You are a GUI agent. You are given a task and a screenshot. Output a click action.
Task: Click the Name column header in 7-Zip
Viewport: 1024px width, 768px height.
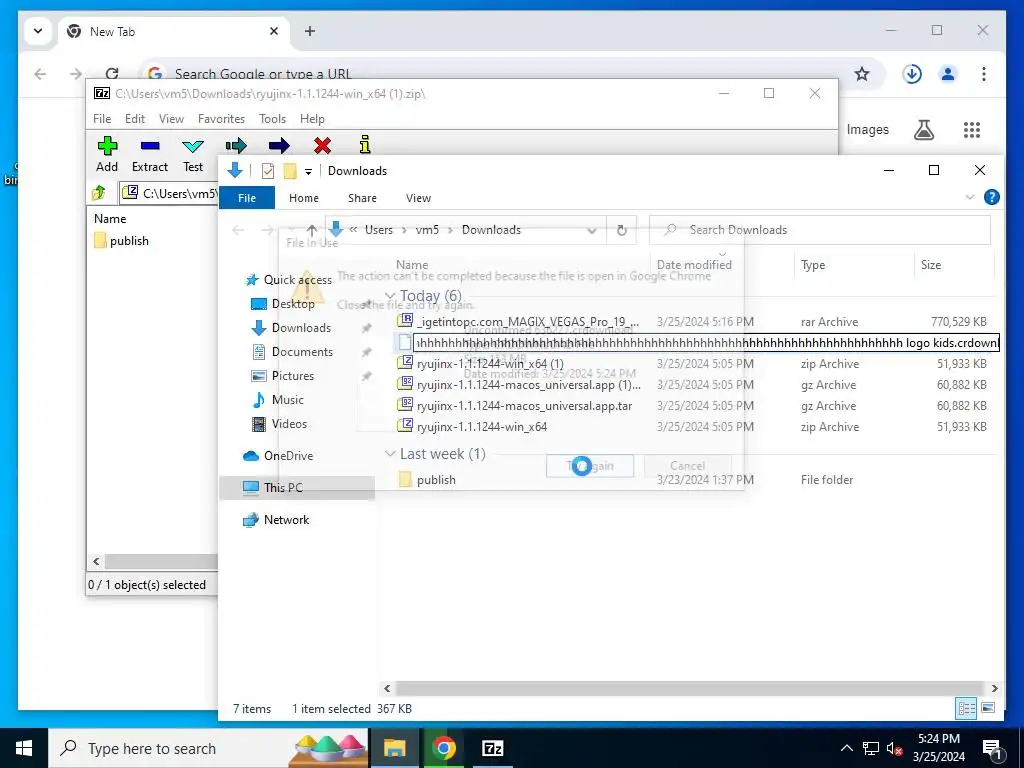pyautogui.click(x=110, y=219)
